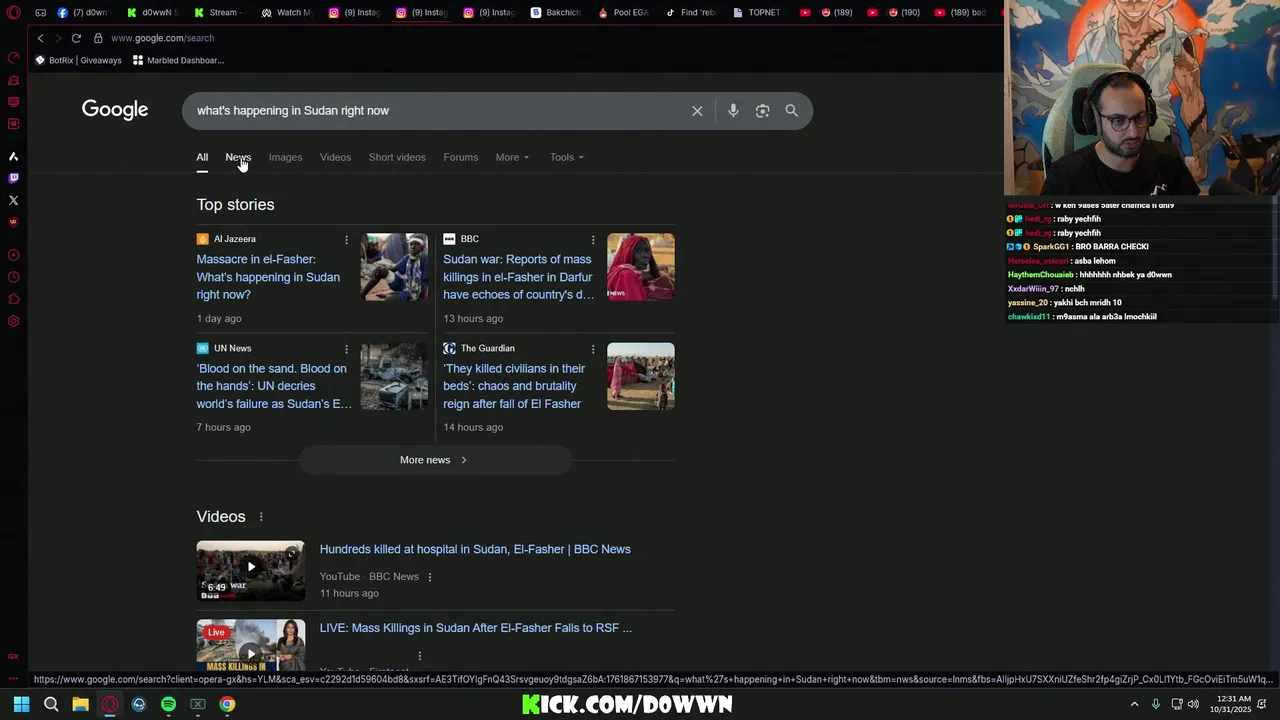Viewport: 1280px width, 720px height.
Task: Open Al Jazeera 'Massacre in el-Fasher' article
Action: (268, 277)
